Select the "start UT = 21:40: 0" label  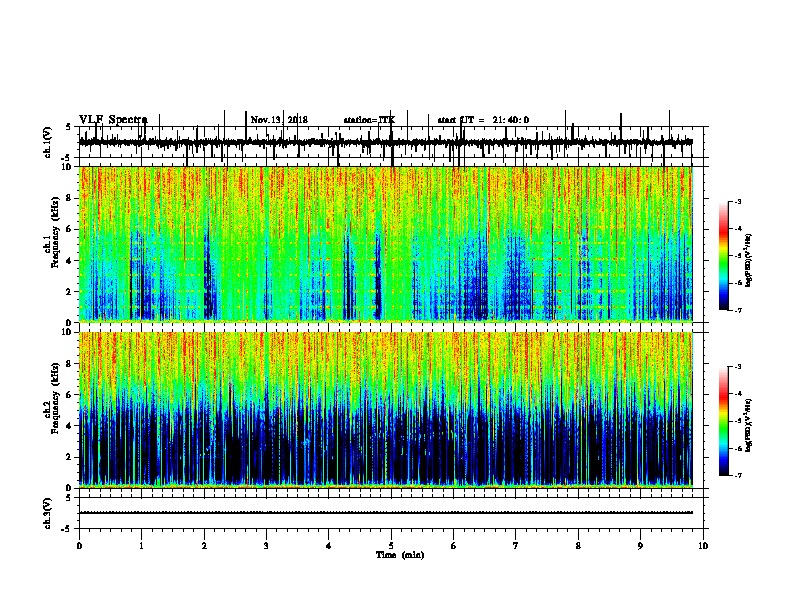click(x=483, y=120)
